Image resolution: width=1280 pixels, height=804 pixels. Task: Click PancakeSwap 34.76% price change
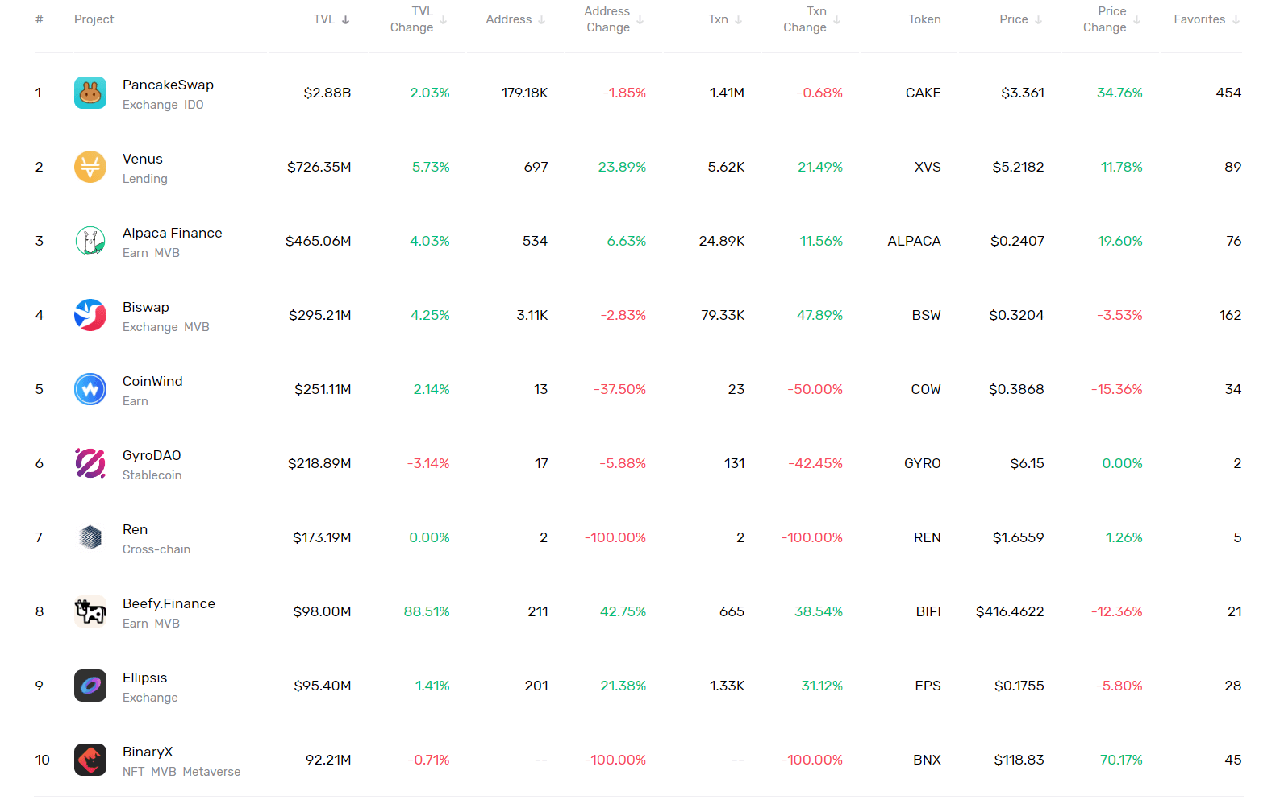click(1119, 93)
